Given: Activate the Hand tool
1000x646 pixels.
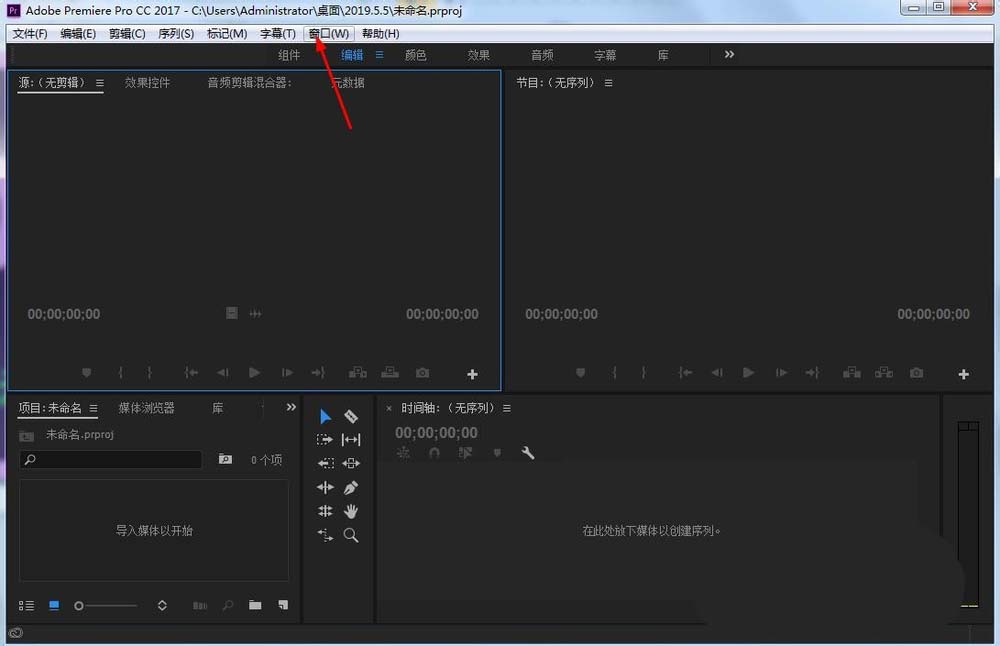Looking at the screenshot, I should pos(351,511).
